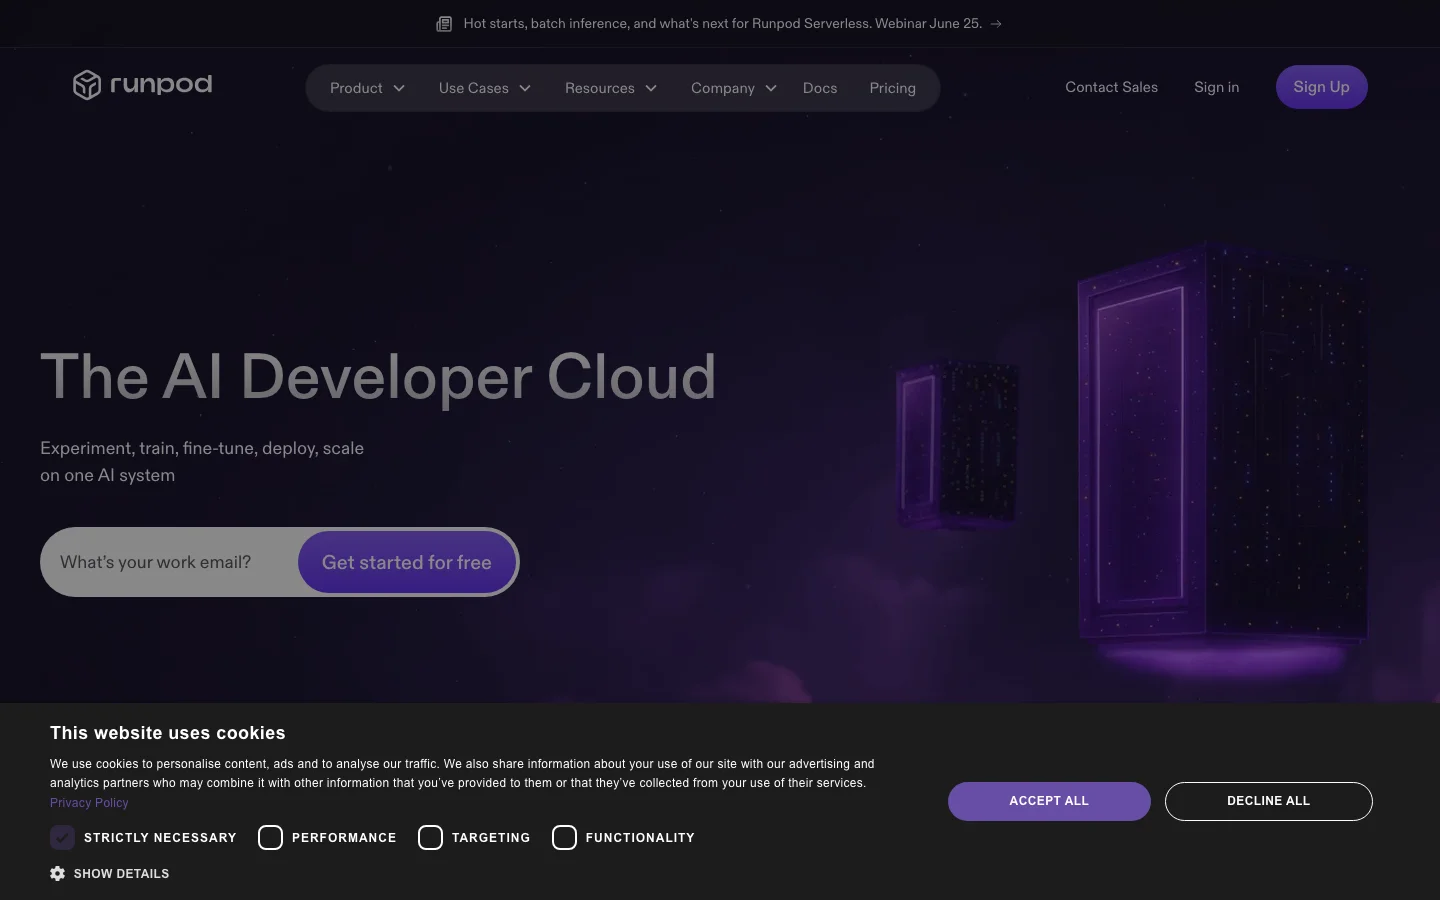Enable the Functionality cookies checkbox
Screen dimensions: 1440x900
[564, 838]
